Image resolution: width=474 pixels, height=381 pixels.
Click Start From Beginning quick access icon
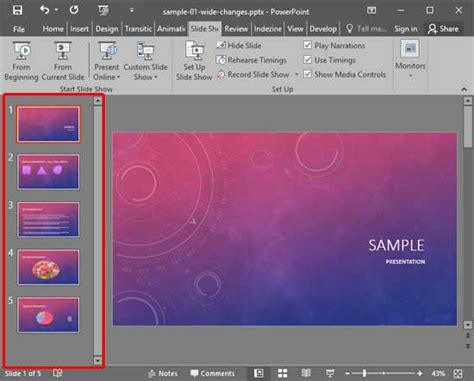click(103, 11)
